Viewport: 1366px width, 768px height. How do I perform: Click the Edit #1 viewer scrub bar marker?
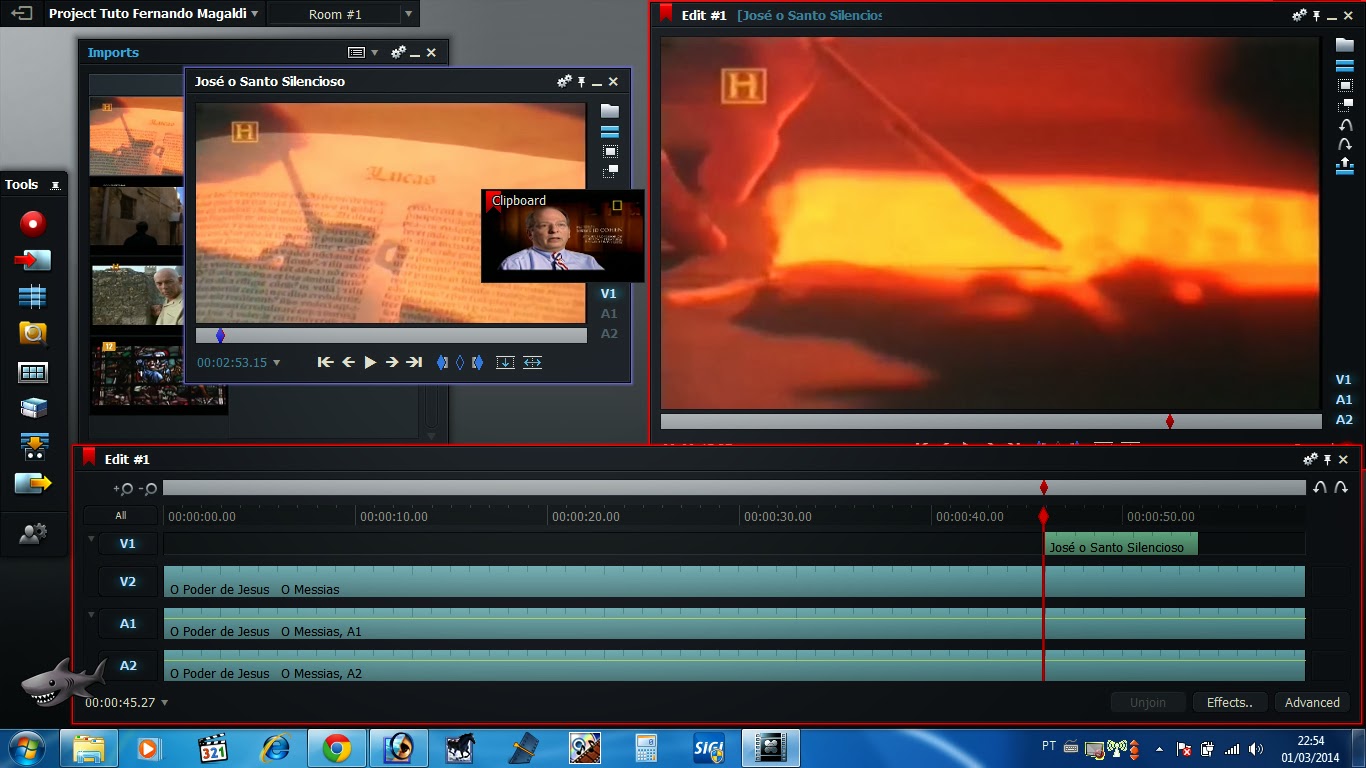pos(1169,421)
